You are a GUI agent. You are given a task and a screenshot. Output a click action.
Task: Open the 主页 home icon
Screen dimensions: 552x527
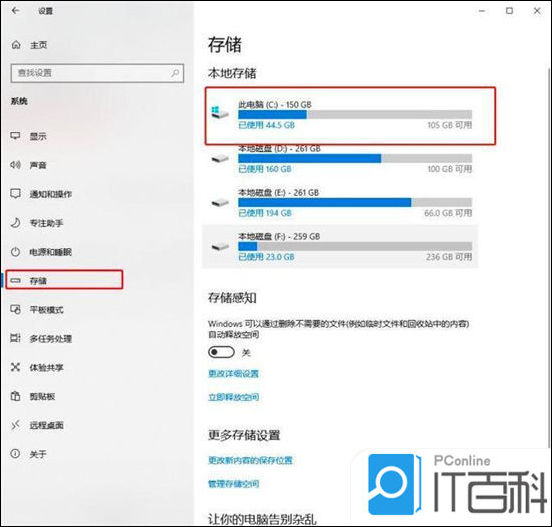click(x=16, y=45)
